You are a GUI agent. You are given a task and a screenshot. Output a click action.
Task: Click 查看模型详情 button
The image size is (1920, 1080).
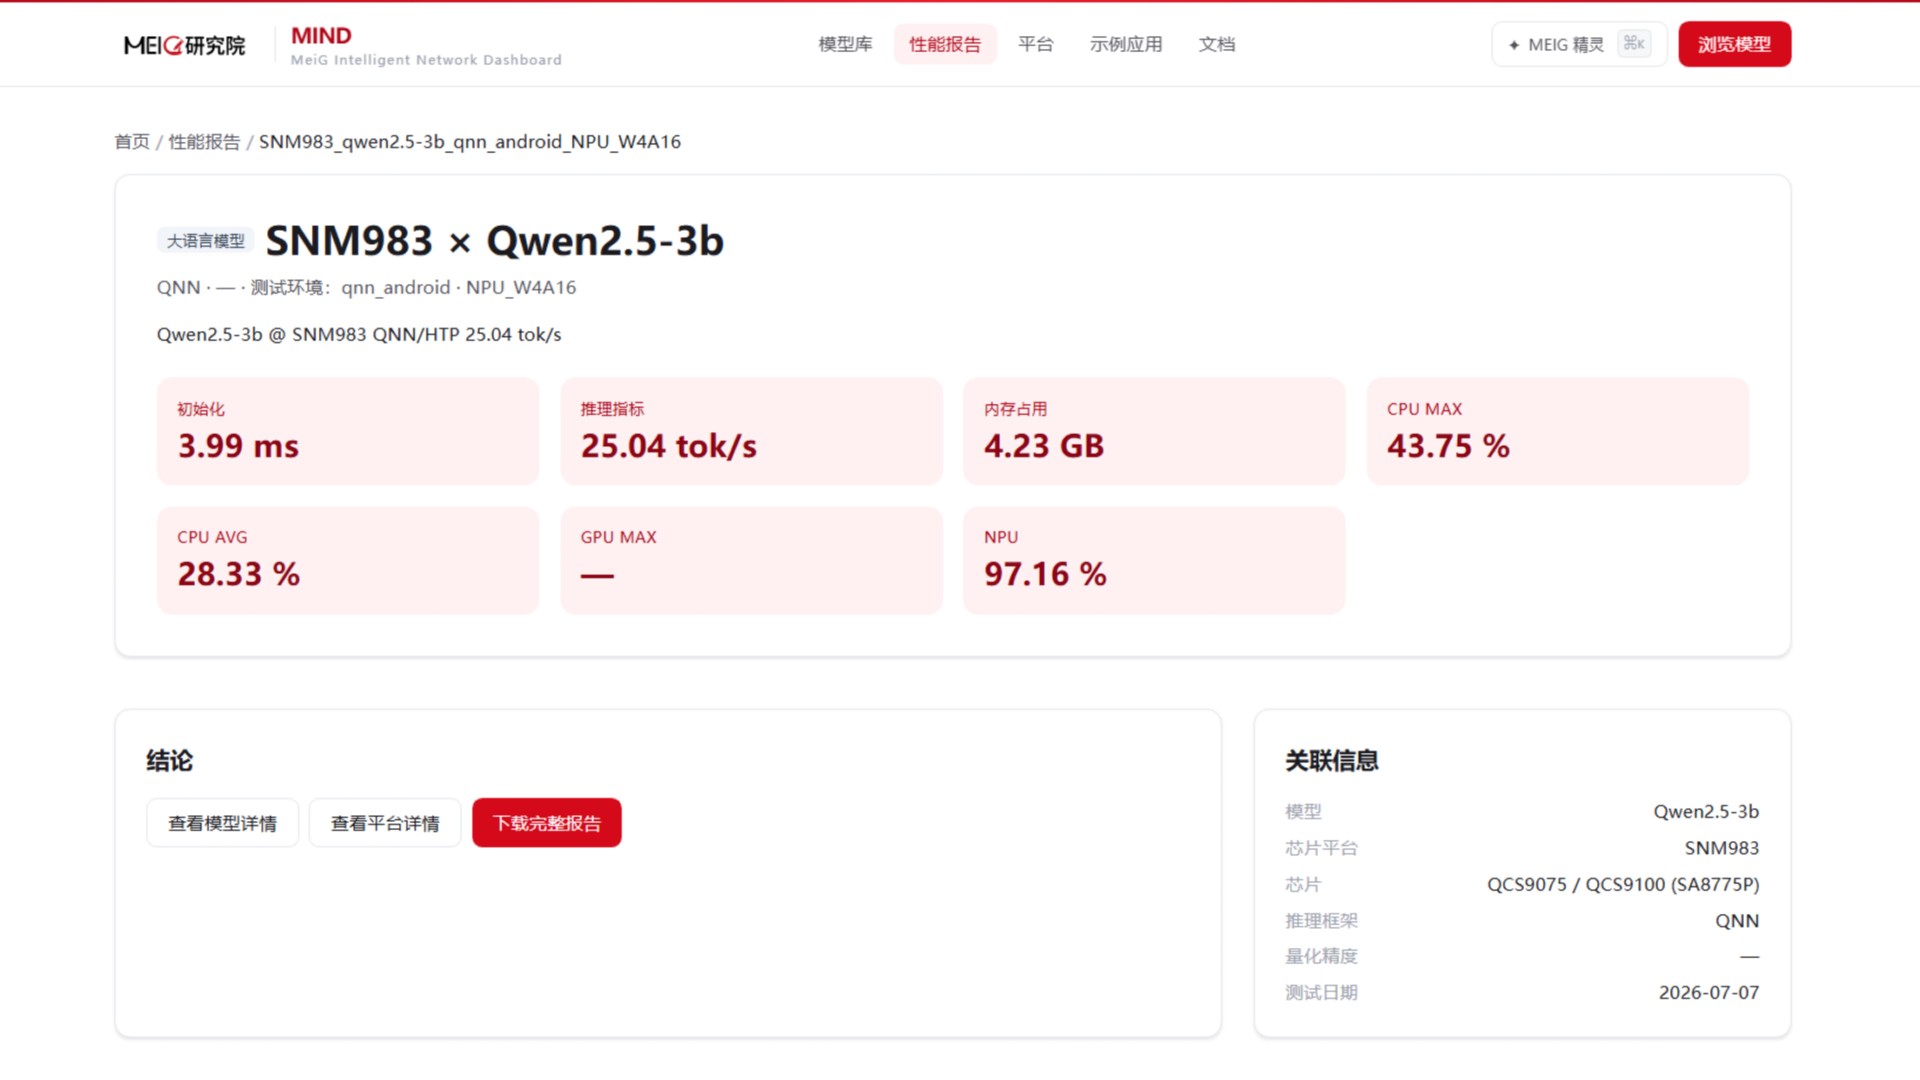222,823
